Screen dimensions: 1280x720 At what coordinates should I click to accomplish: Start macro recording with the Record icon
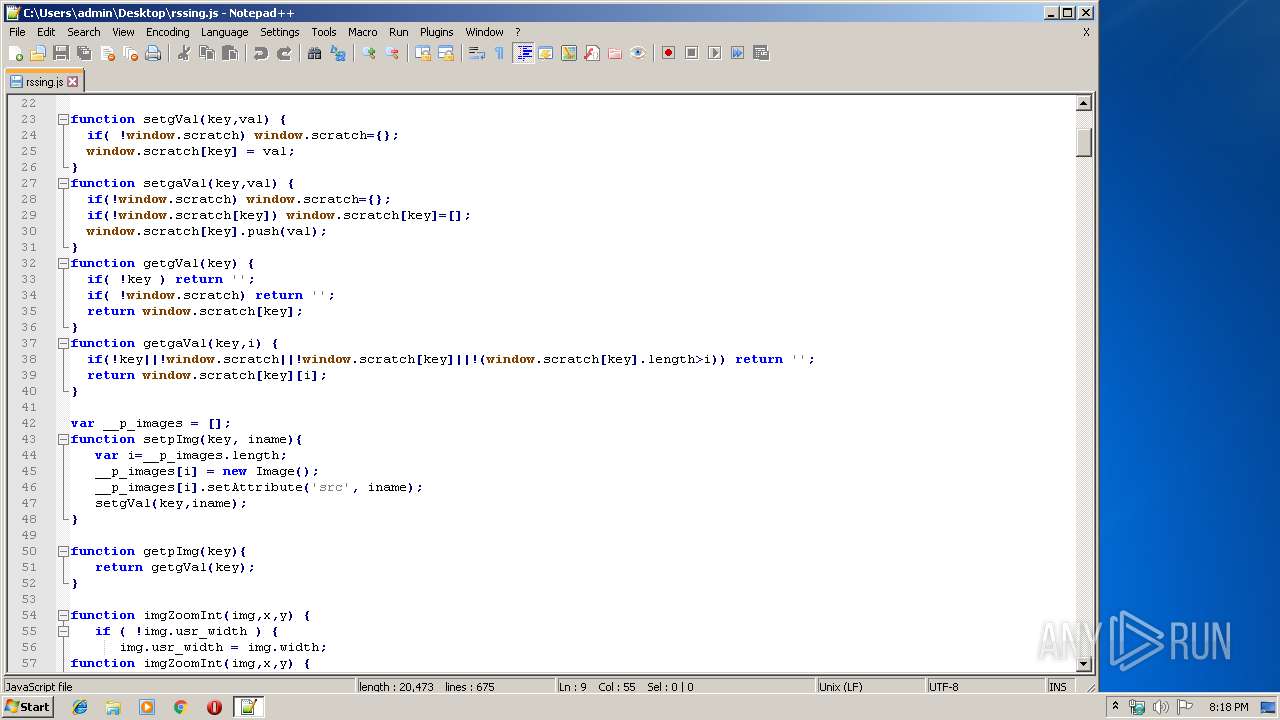tap(668, 53)
